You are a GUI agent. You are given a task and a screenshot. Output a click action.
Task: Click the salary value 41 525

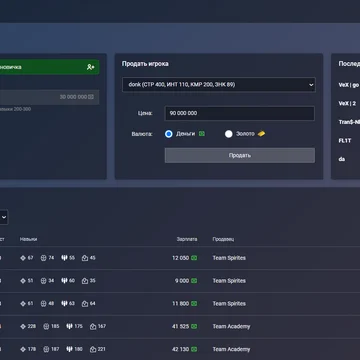coord(181,326)
